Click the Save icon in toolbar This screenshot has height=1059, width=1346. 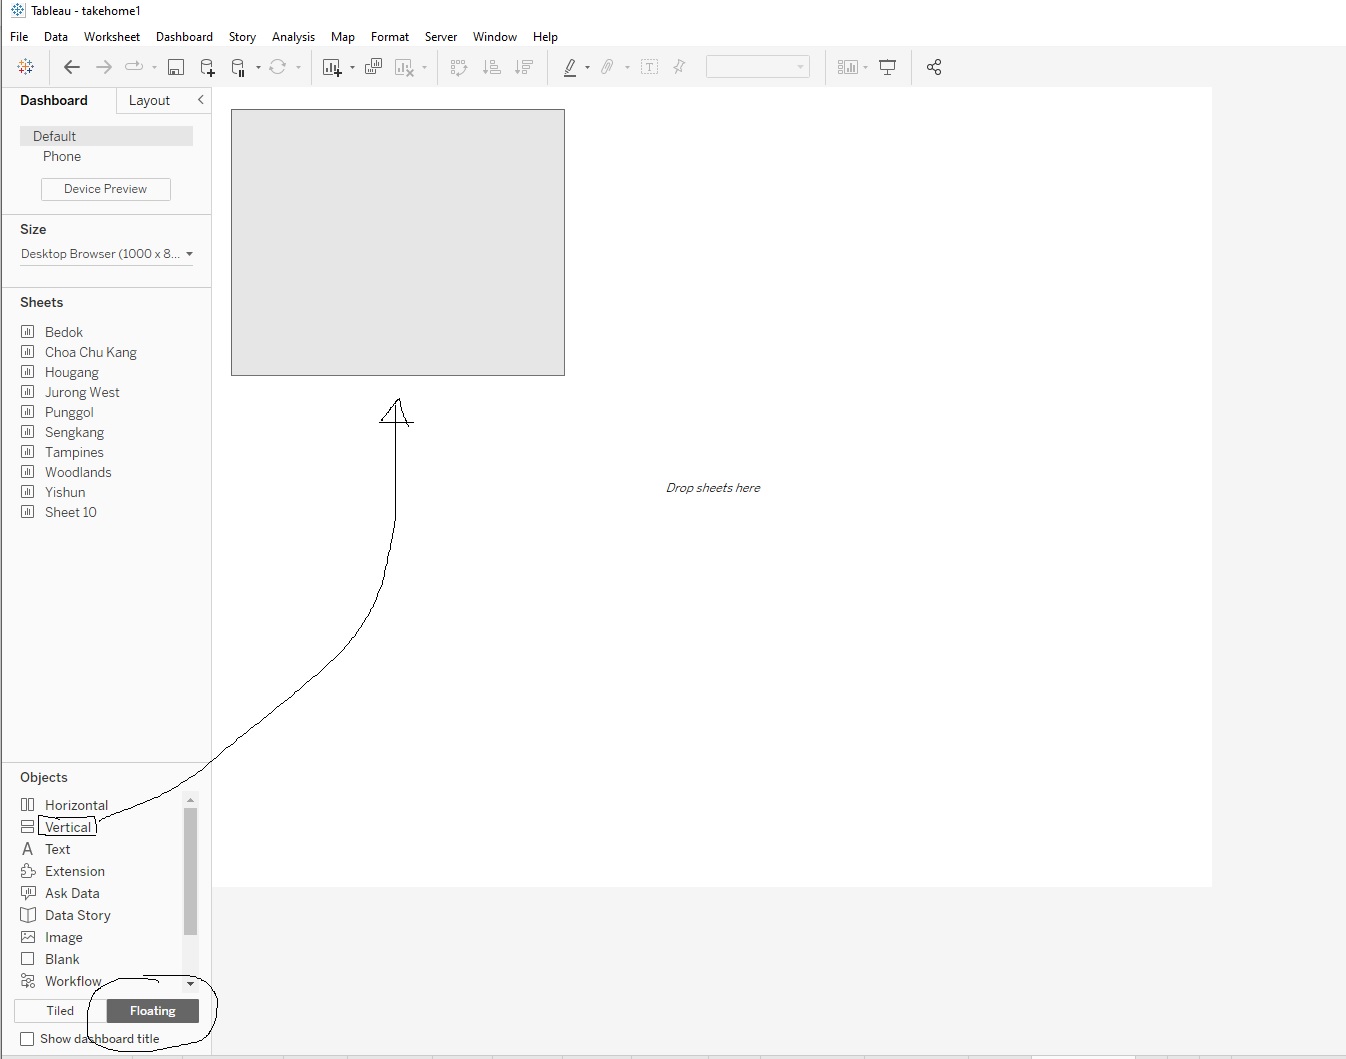pyautogui.click(x=176, y=67)
